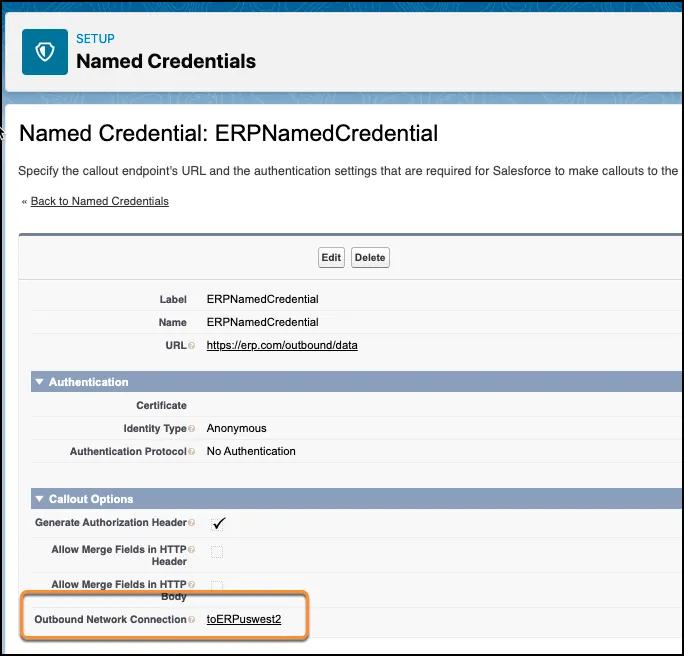Open the https://erp.com/outbound/data URL link
This screenshot has width=684, height=656.
pyautogui.click(x=282, y=345)
